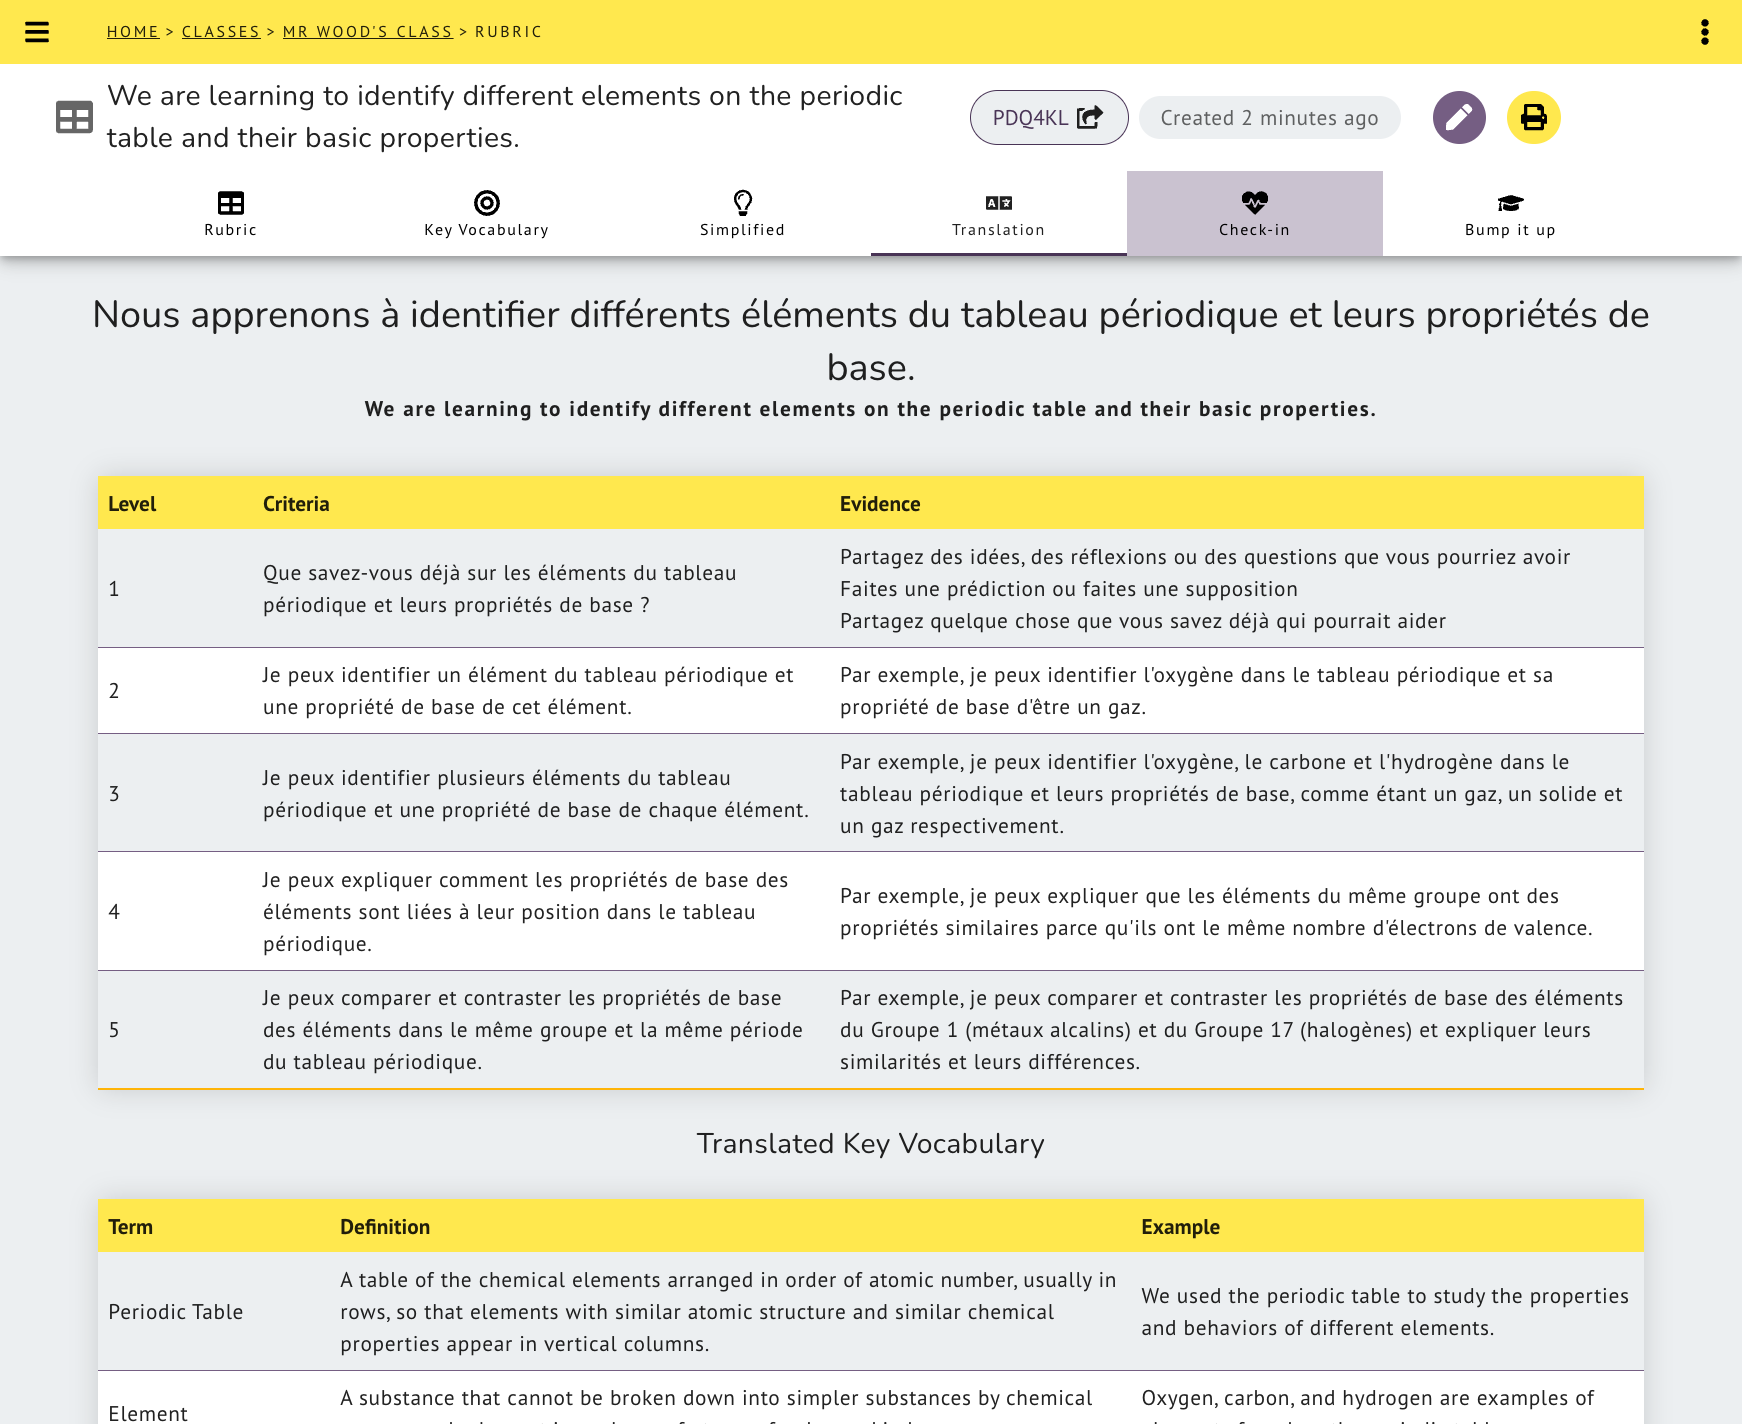Click the Example column header
This screenshot has height=1424, width=1742.
point(1181,1227)
